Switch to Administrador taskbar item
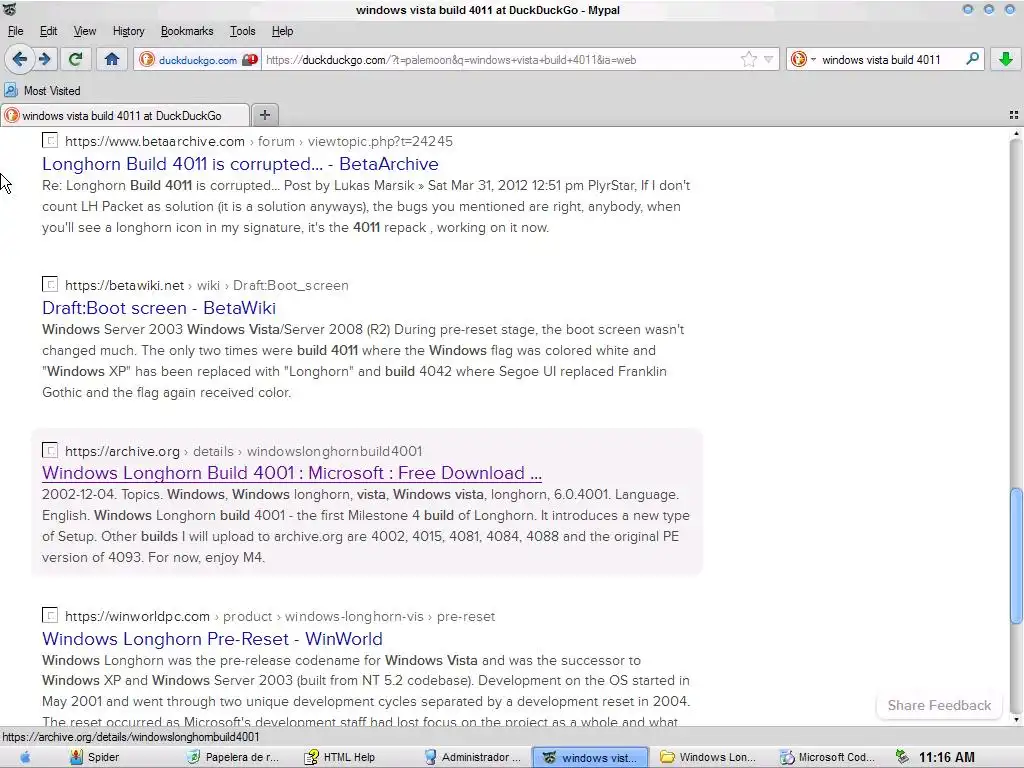The image size is (1024, 768). tap(473, 757)
